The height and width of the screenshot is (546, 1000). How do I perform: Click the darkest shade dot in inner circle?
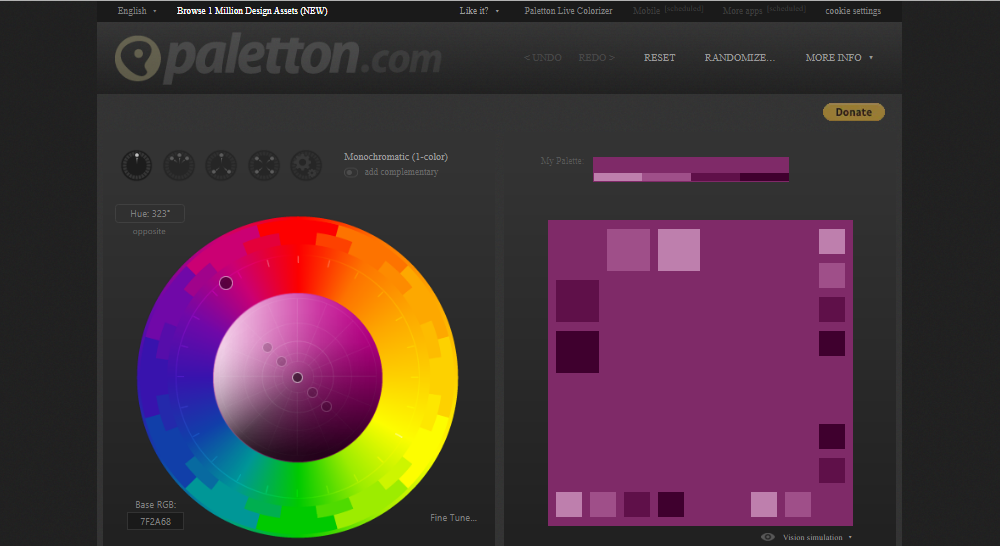(x=327, y=406)
